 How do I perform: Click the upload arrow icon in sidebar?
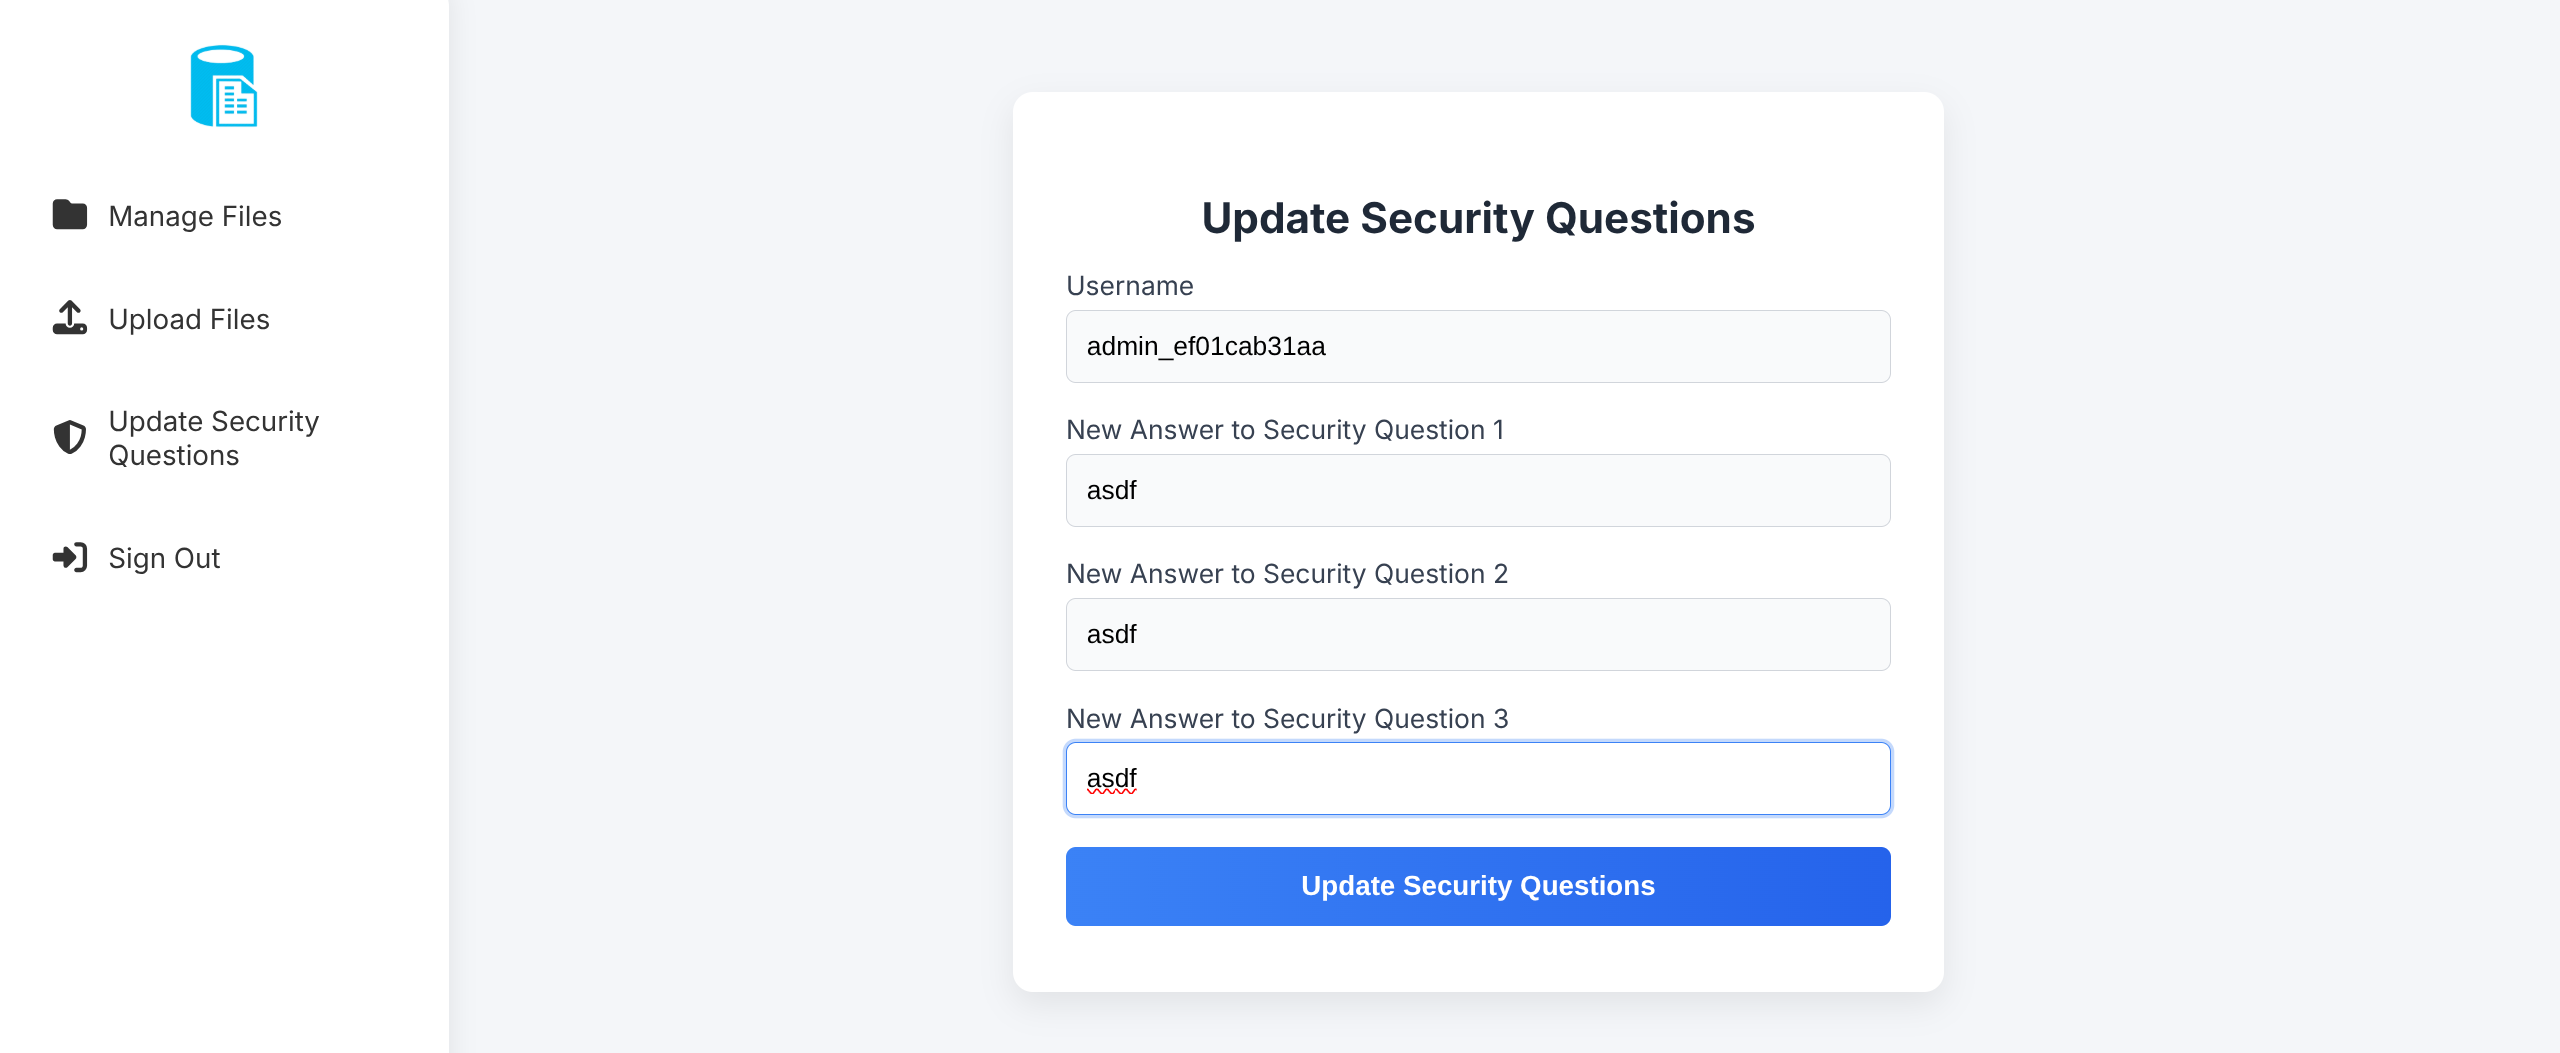coord(70,318)
